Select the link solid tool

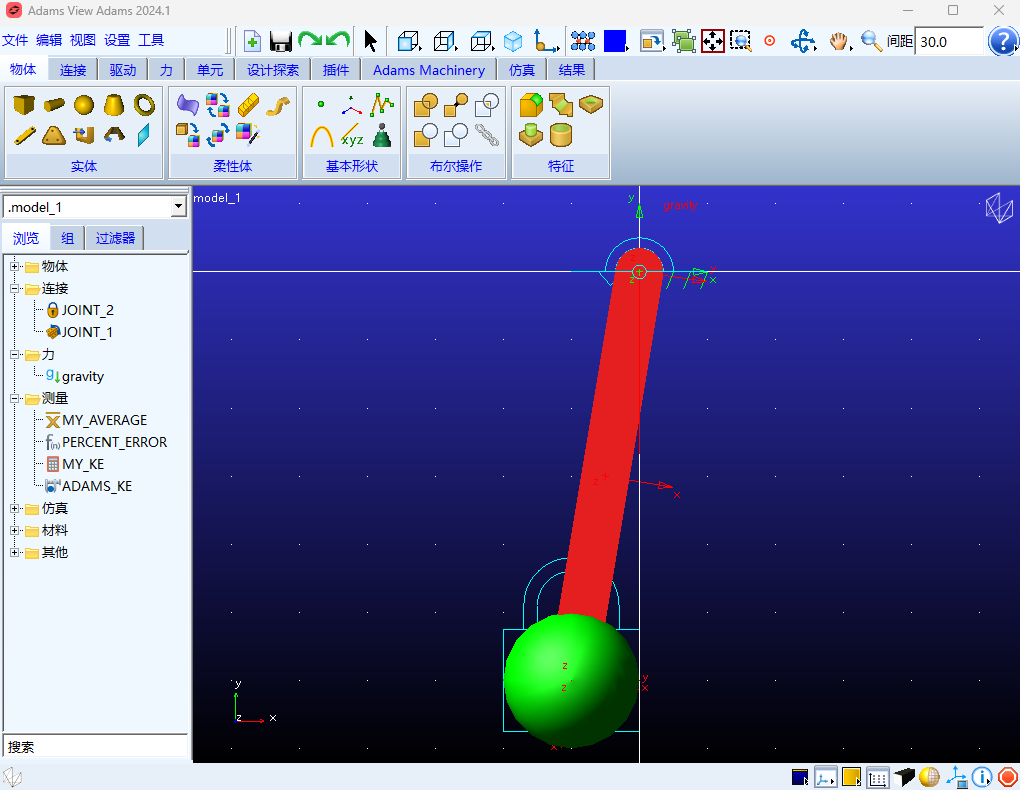pyautogui.click(x=25, y=135)
